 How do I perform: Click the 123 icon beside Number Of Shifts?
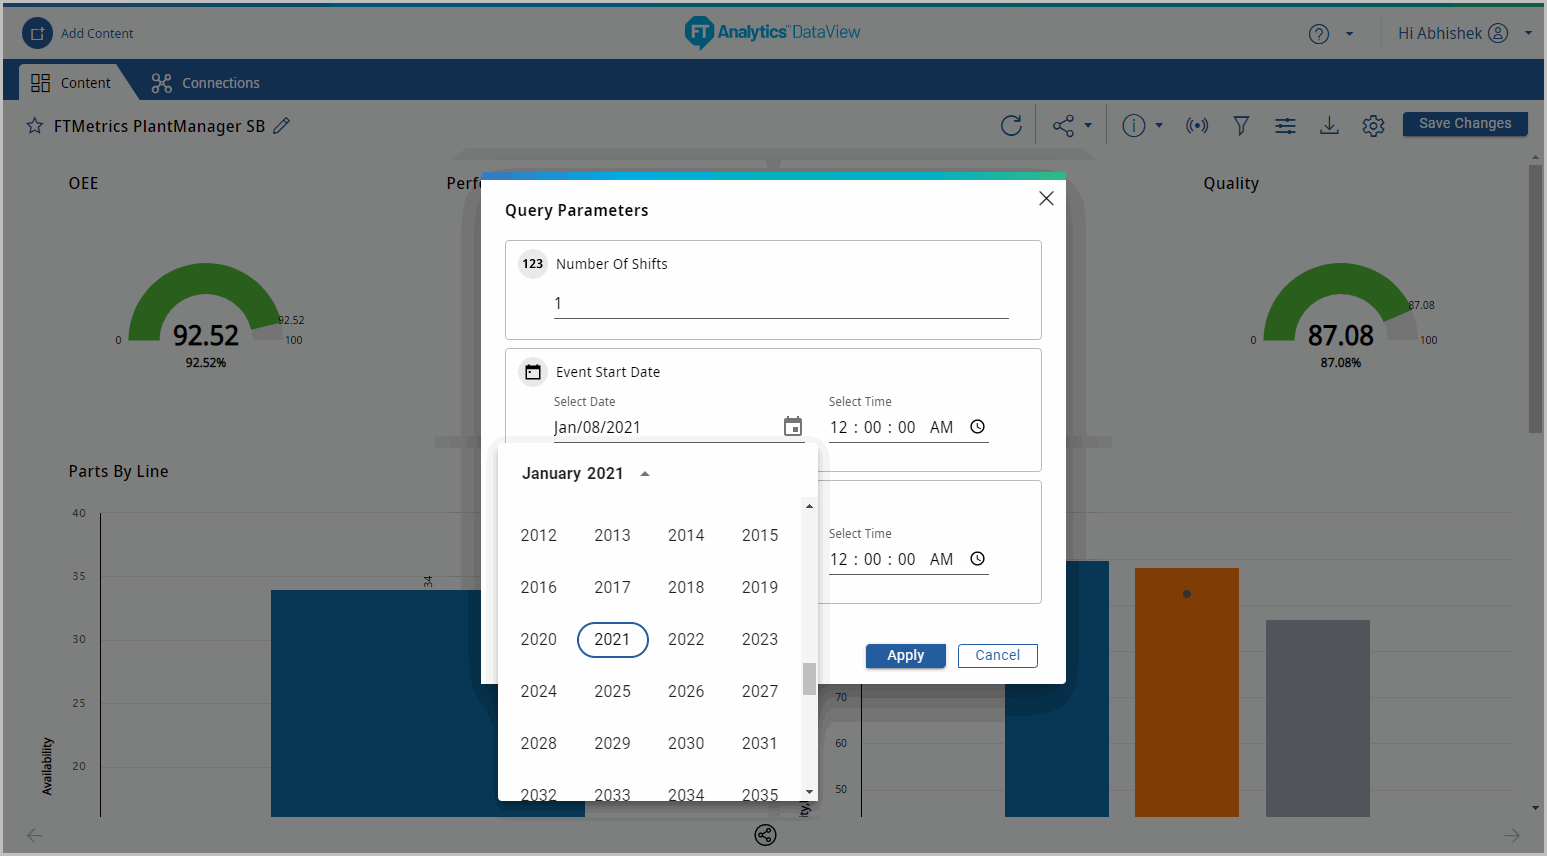coord(533,264)
